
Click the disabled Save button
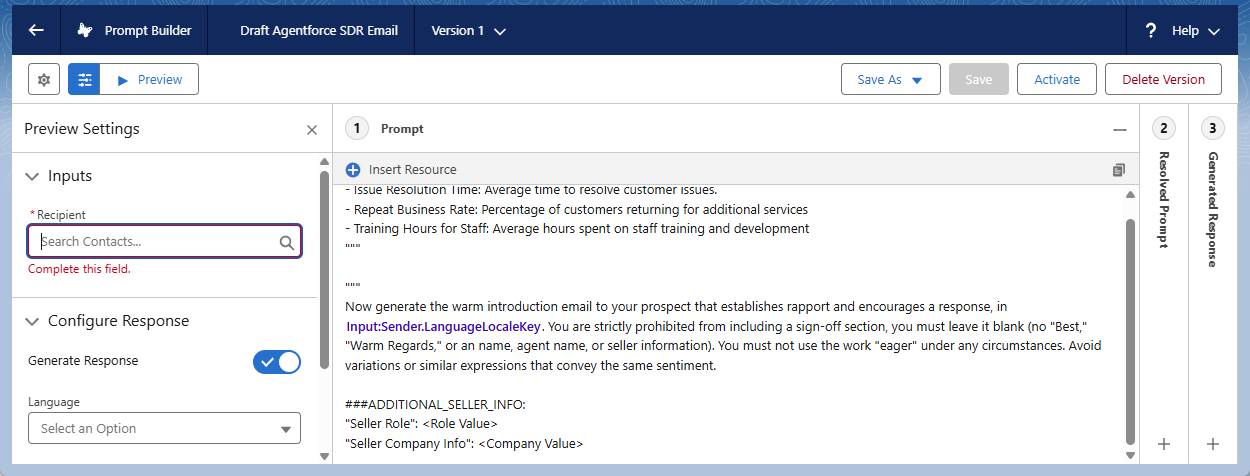pyautogui.click(x=978, y=80)
